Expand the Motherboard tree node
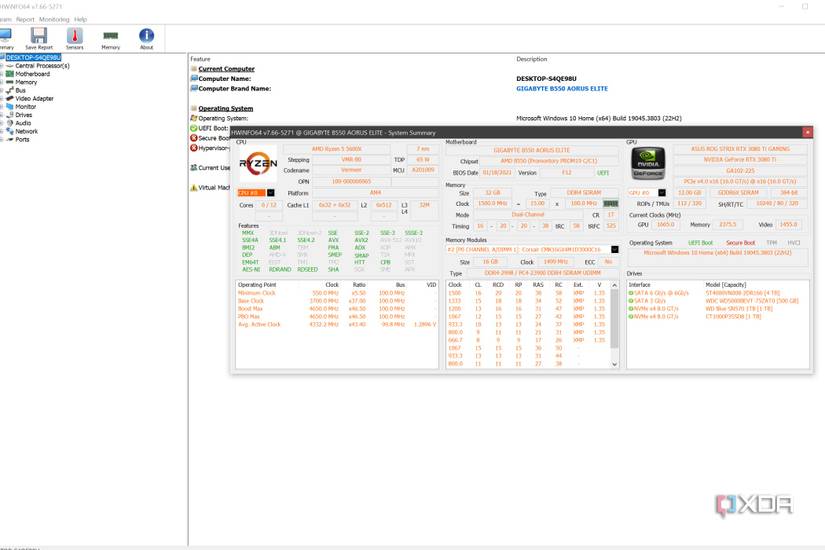The height and width of the screenshot is (550, 825). click(2, 74)
